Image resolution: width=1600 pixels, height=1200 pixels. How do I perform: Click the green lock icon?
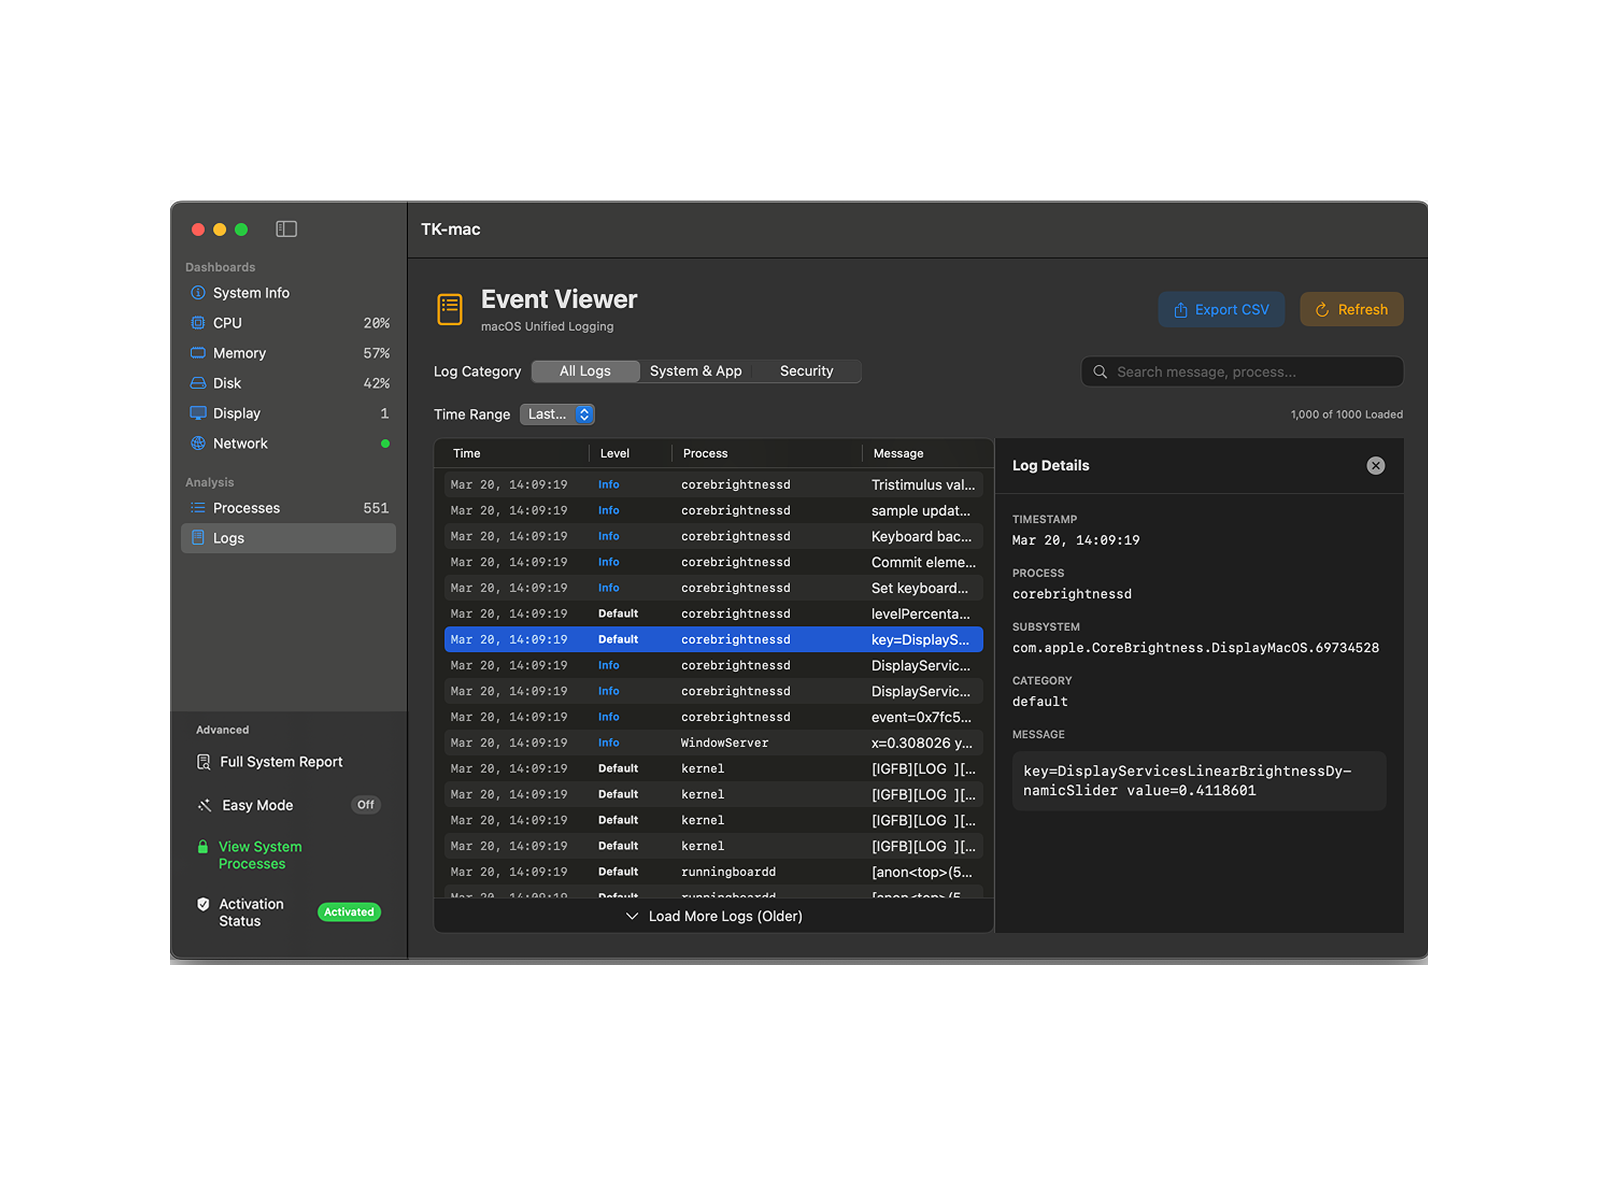(203, 847)
